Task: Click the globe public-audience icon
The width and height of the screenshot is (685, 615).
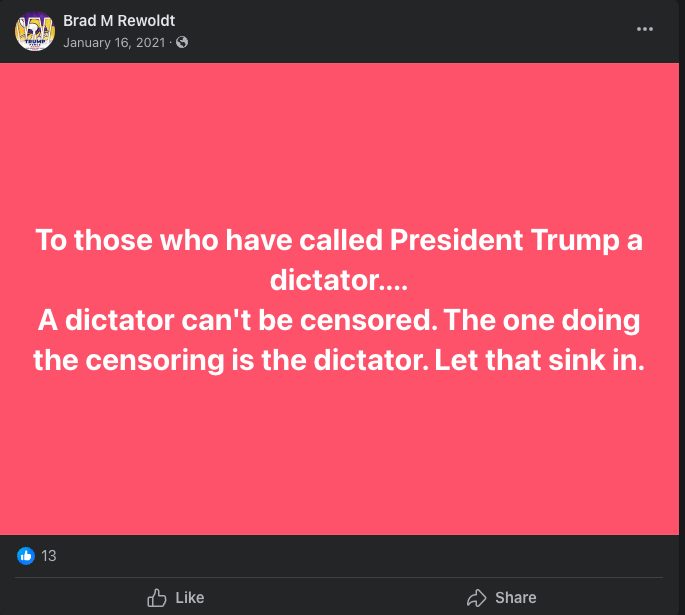Action: coord(182,42)
